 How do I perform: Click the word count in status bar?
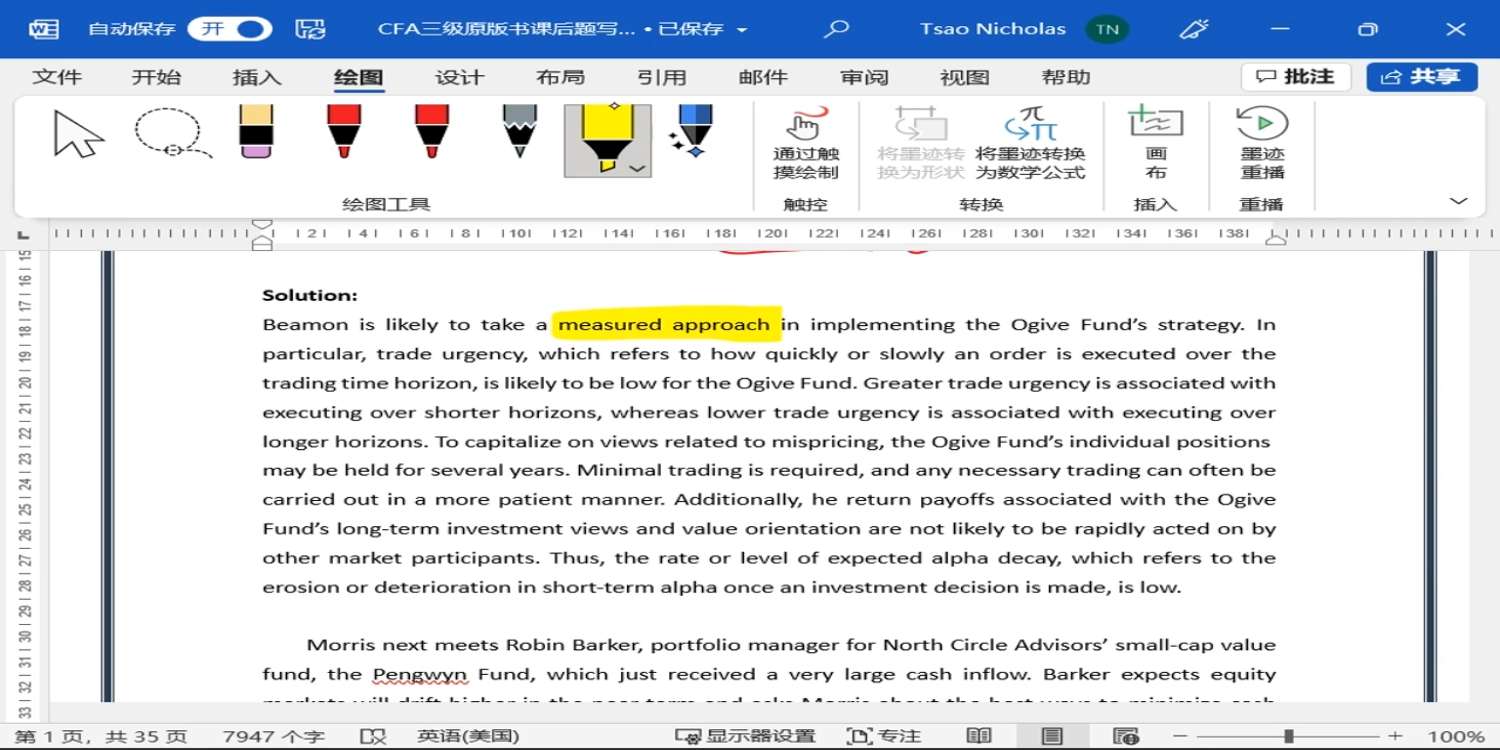(273, 736)
